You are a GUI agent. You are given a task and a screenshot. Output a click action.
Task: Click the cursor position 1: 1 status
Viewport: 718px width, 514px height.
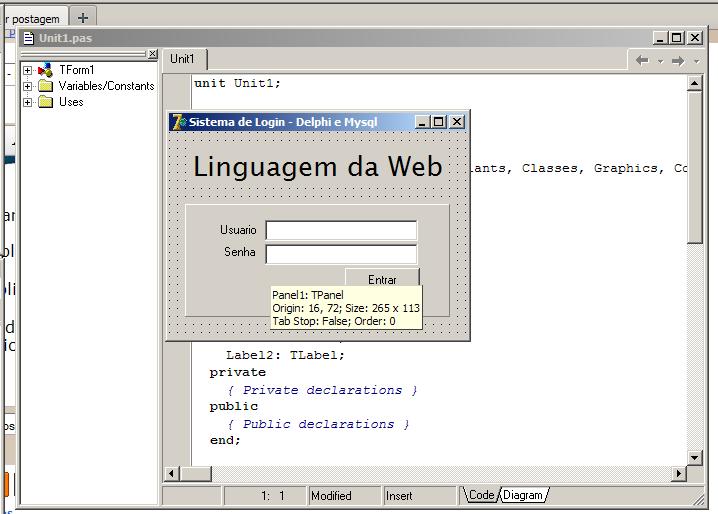click(264, 496)
